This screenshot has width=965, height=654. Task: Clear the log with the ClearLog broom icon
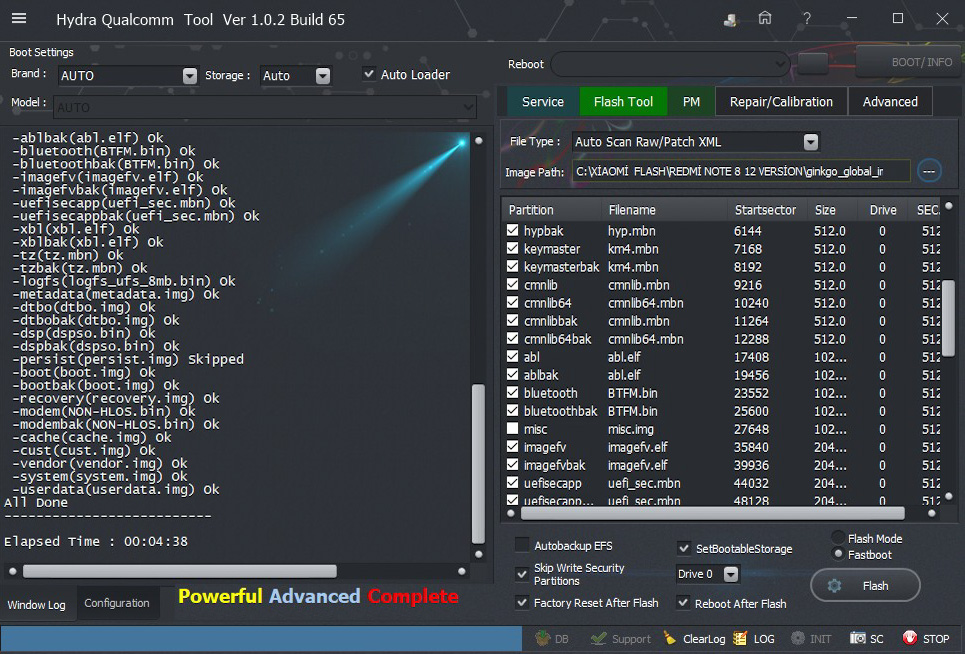[670, 638]
